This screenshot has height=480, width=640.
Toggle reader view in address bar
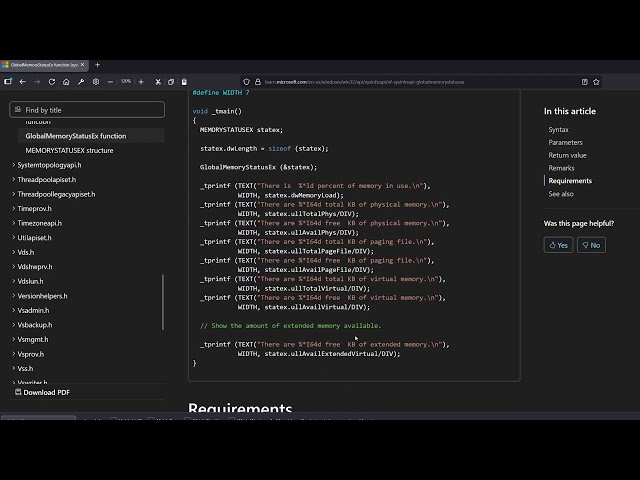[584, 82]
